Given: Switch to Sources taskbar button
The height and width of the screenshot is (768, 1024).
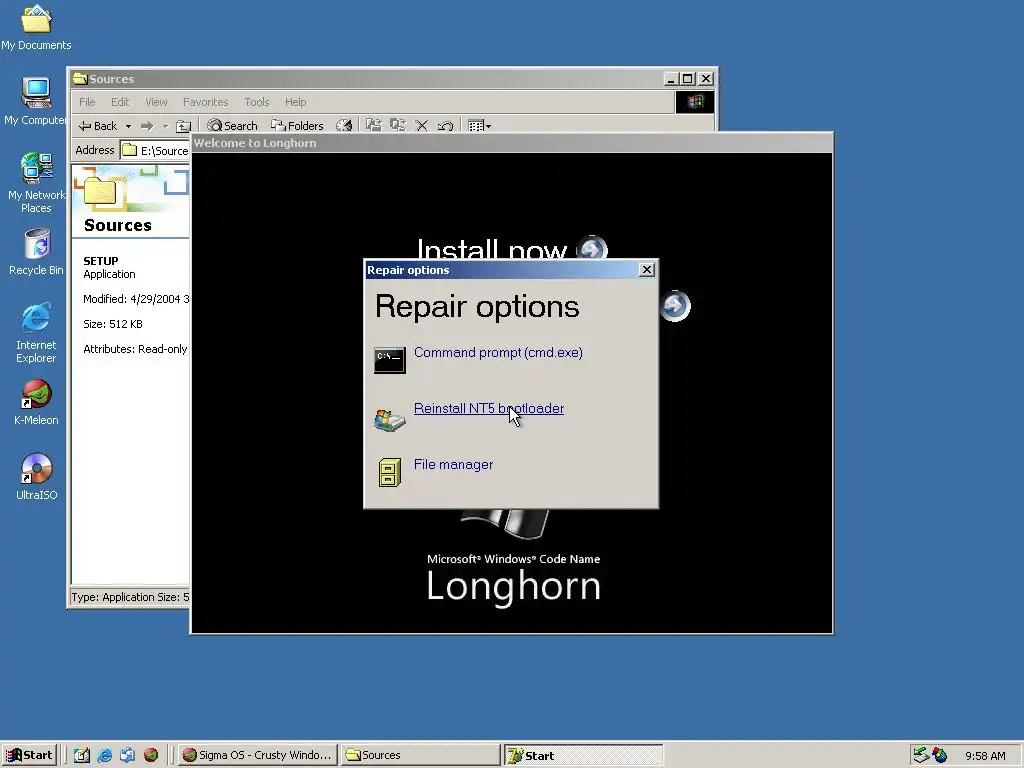Looking at the screenshot, I should coord(420,755).
